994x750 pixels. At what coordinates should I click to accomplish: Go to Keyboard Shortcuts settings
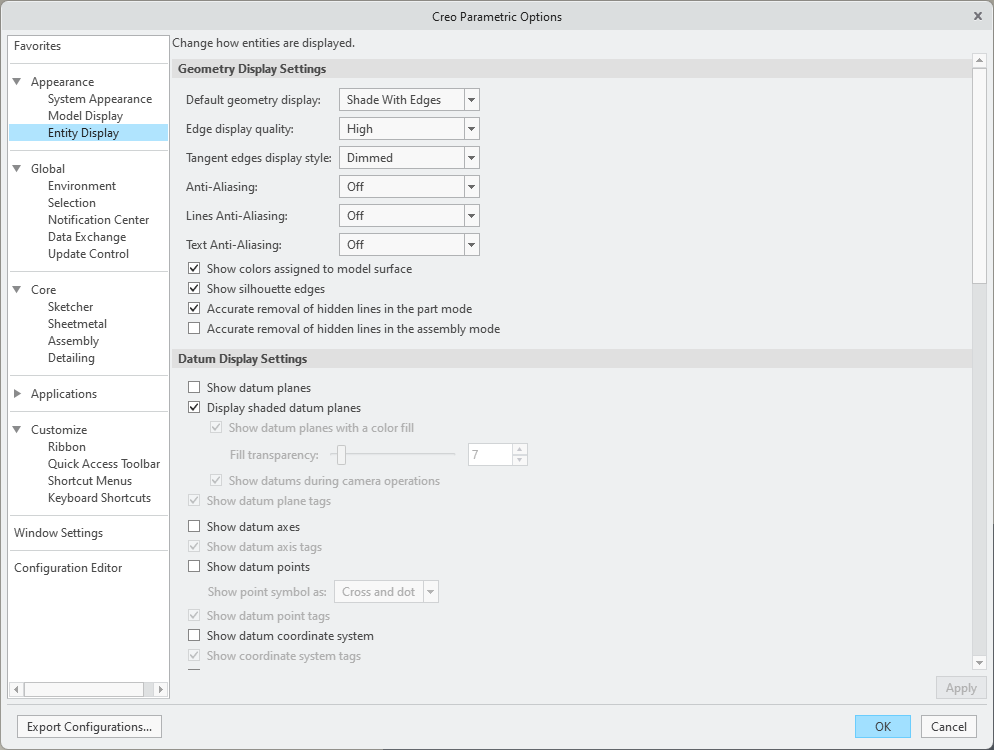click(99, 498)
